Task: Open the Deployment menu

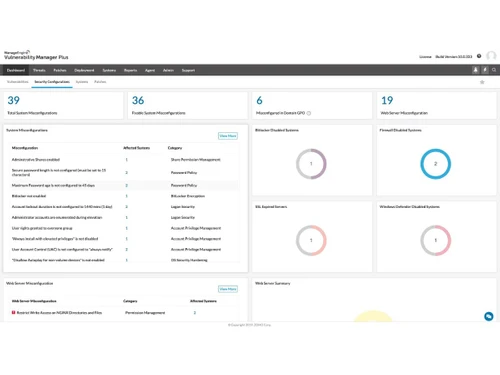Action: coord(84,70)
